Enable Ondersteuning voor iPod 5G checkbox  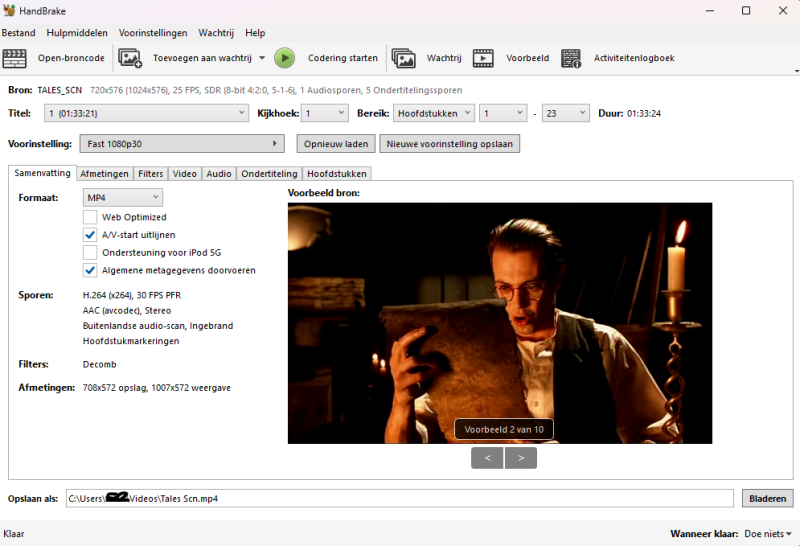point(90,253)
